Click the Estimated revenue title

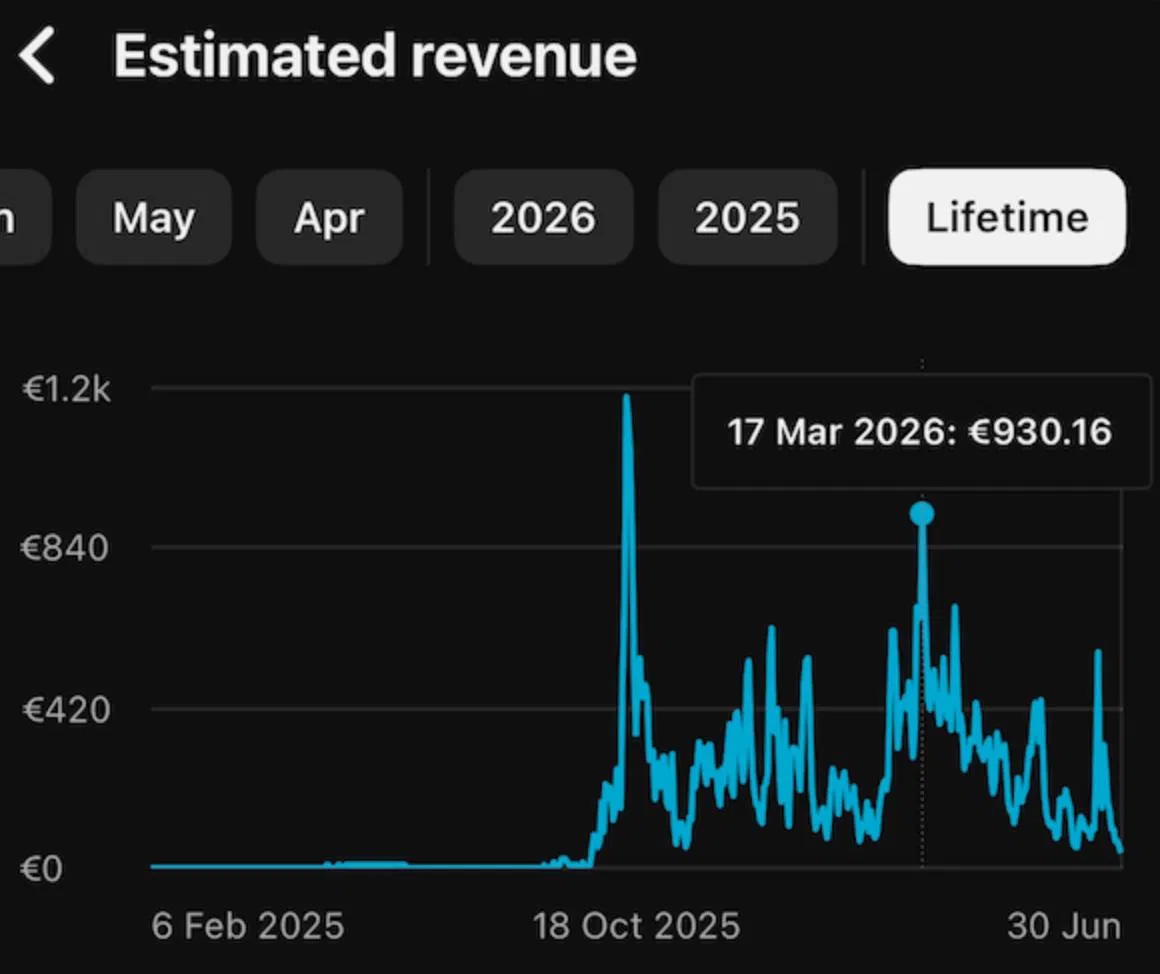click(x=375, y=55)
